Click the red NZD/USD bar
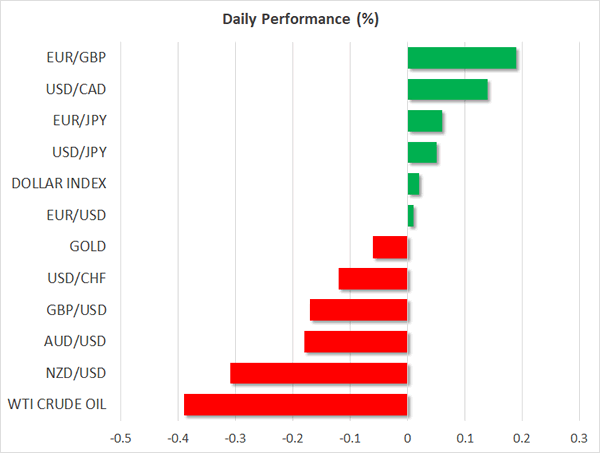This screenshot has height=453, width=600. pyautogui.click(x=319, y=373)
